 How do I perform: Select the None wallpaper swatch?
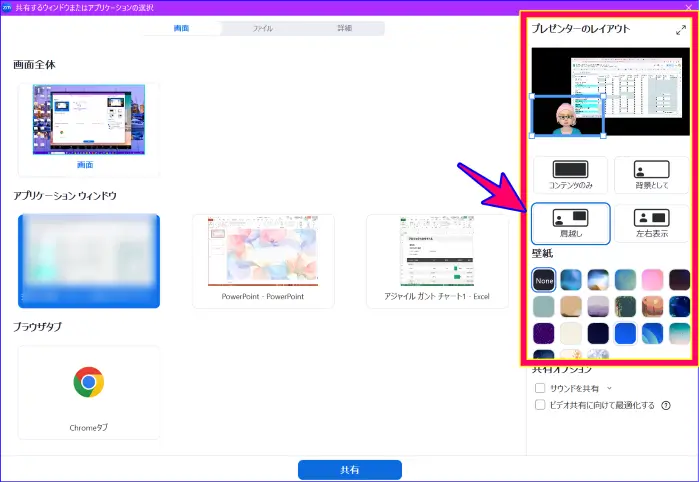pyautogui.click(x=545, y=280)
